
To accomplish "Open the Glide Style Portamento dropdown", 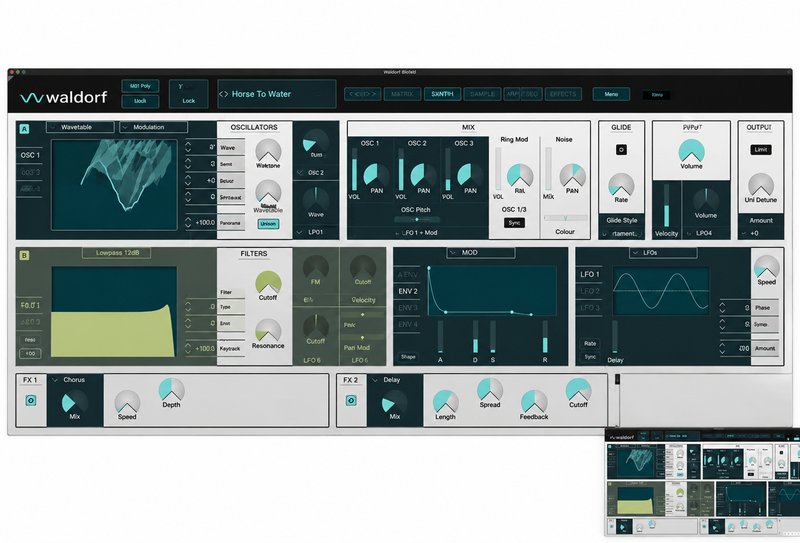I will [x=621, y=234].
